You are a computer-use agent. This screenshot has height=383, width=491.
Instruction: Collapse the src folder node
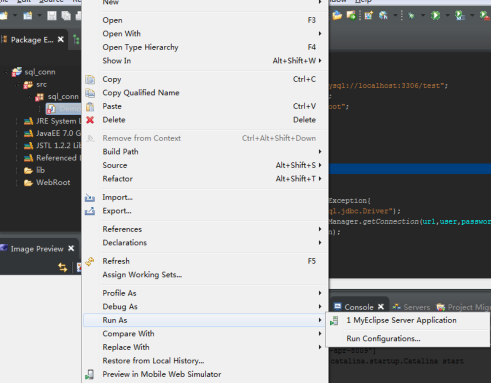17,85
